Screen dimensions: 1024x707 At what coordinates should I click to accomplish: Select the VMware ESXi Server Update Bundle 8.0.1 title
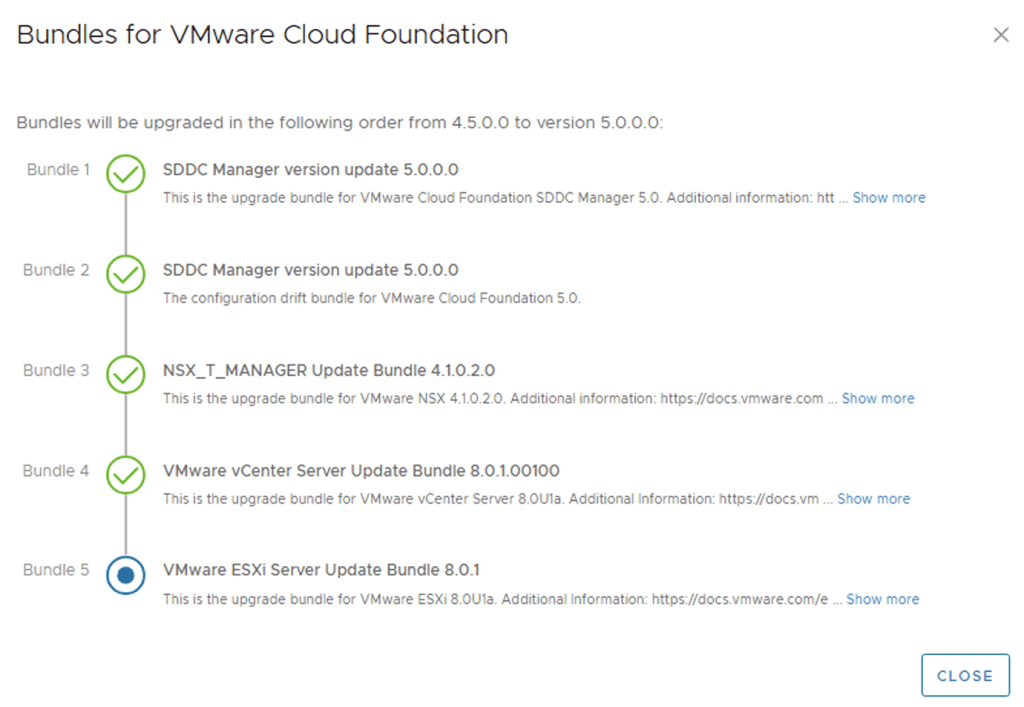(321, 570)
